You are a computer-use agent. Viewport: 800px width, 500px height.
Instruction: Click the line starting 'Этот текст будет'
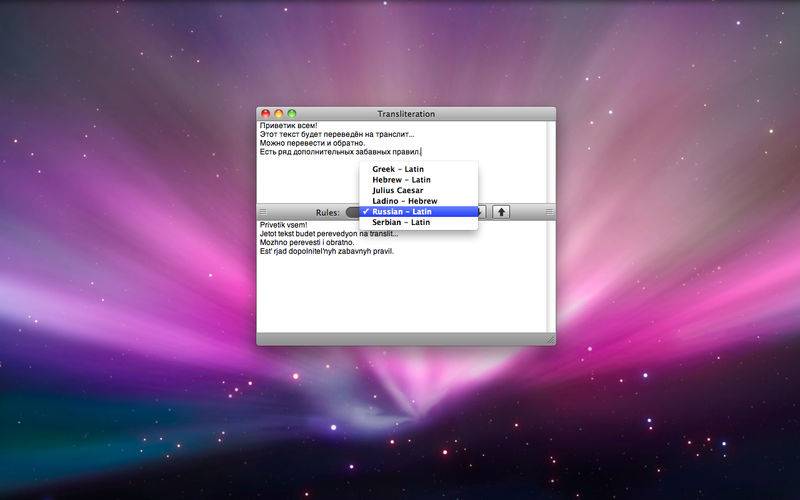point(337,135)
